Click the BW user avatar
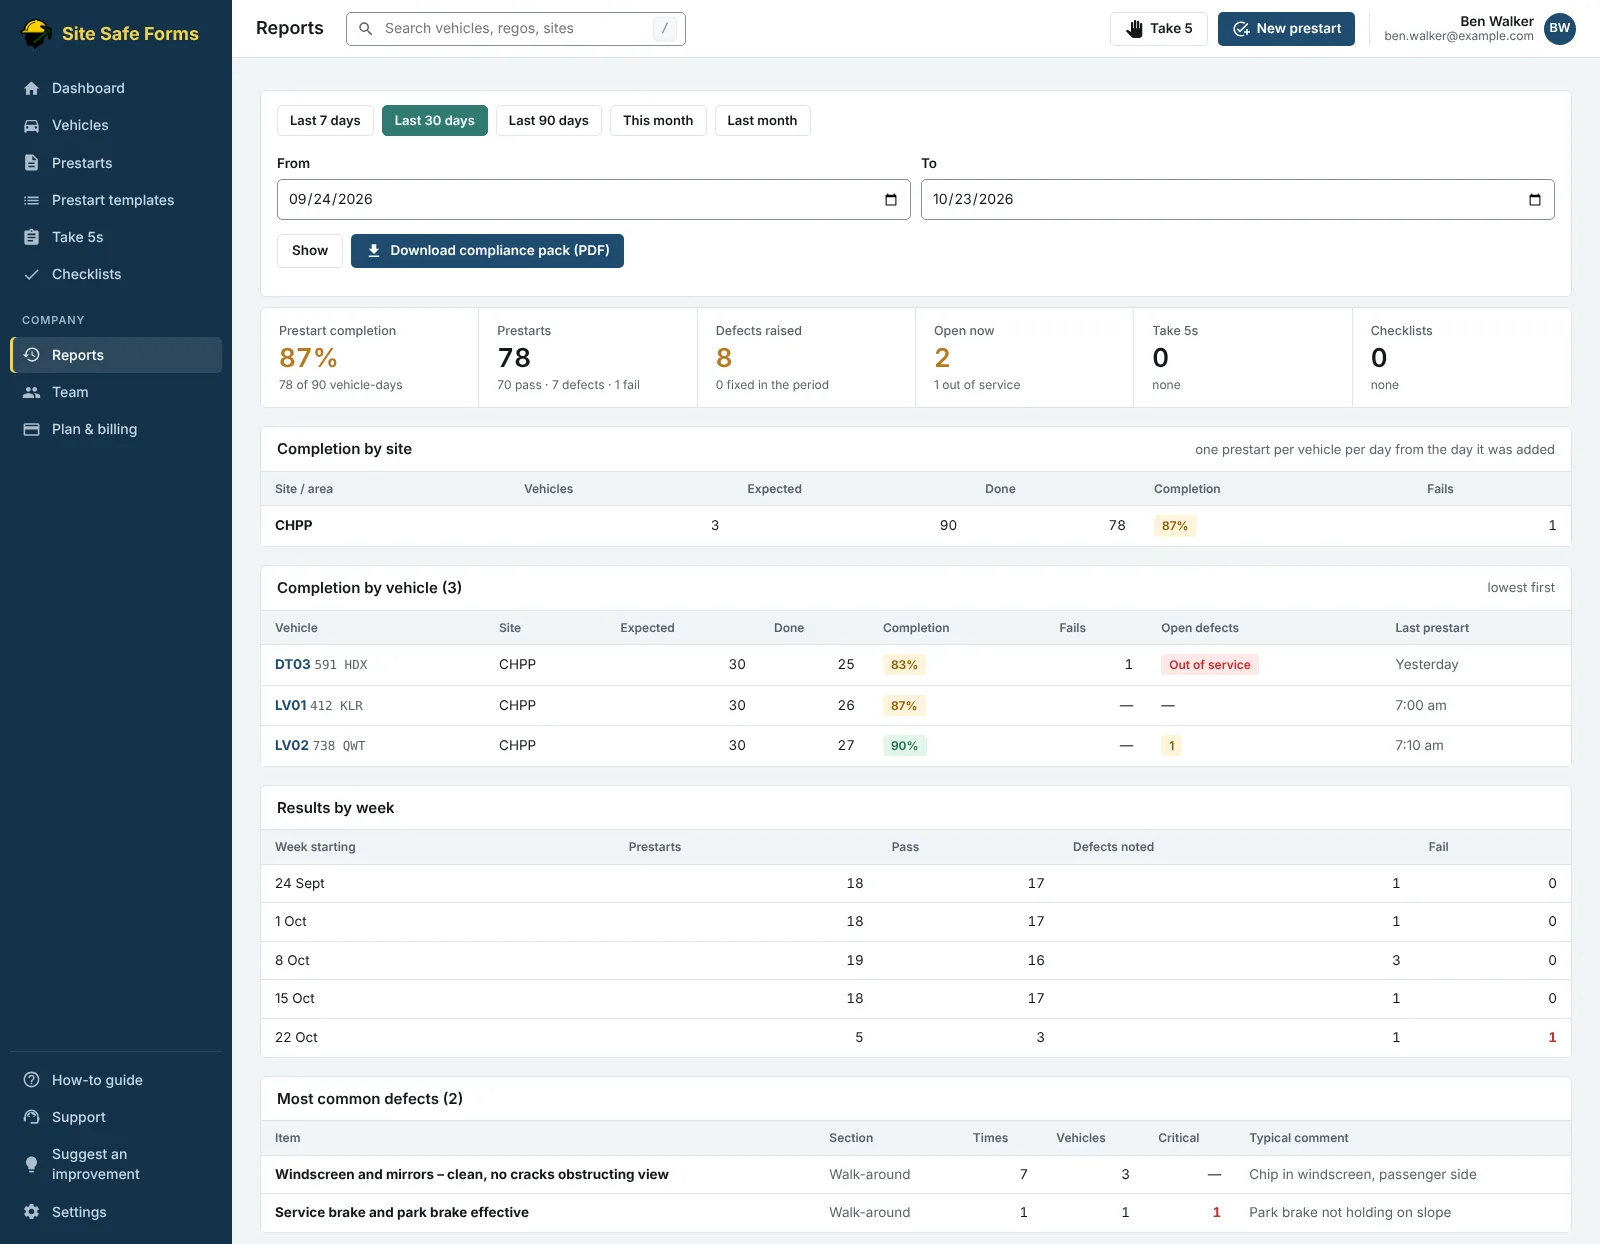 click(1560, 29)
